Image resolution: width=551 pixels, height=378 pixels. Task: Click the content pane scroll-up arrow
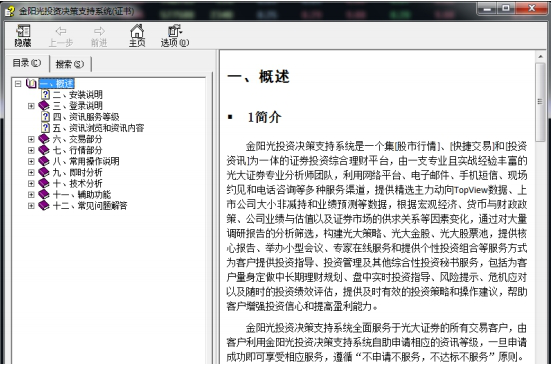point(540,56)
